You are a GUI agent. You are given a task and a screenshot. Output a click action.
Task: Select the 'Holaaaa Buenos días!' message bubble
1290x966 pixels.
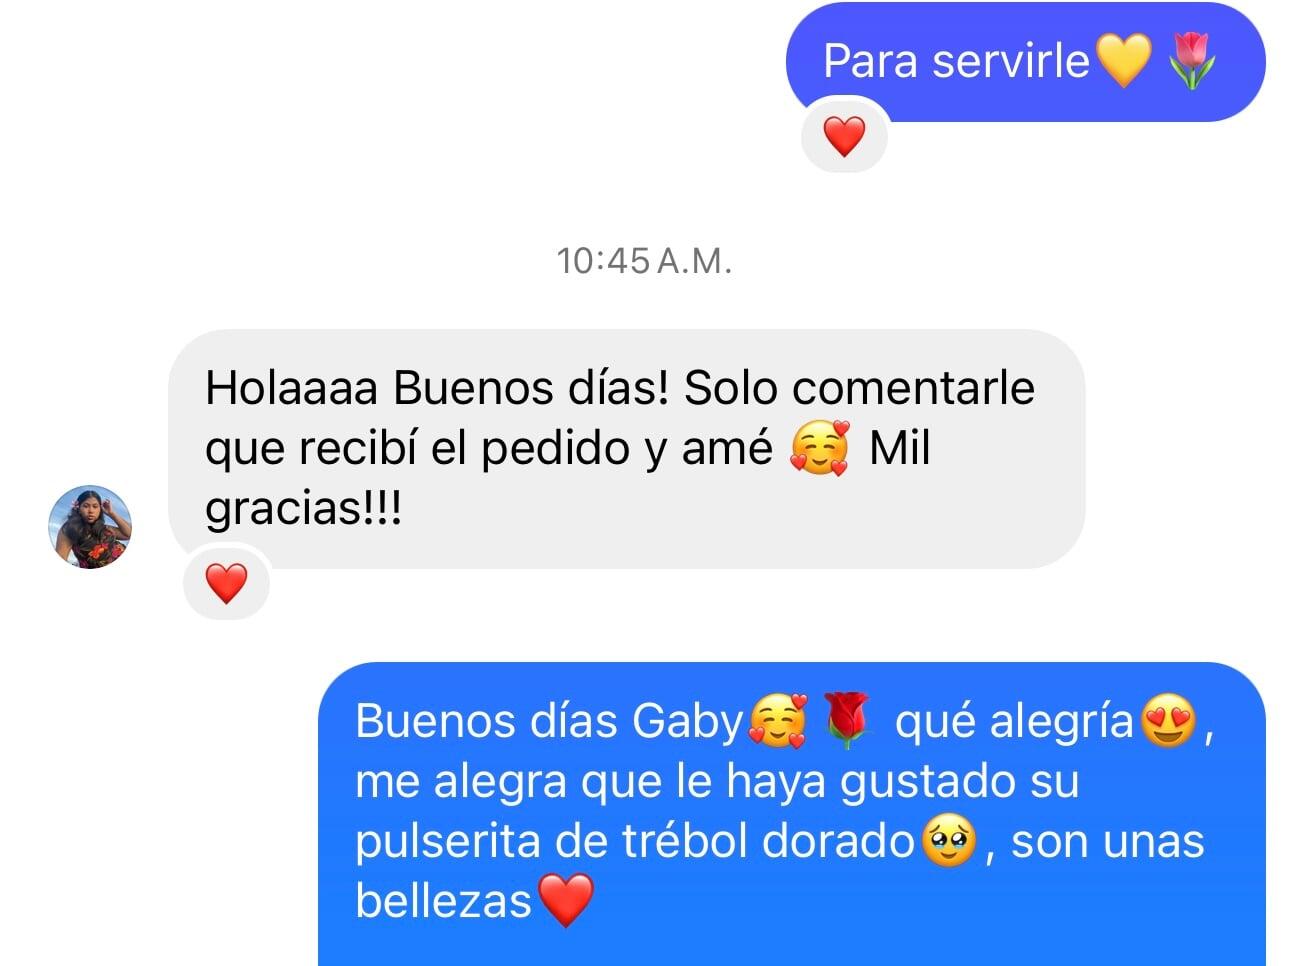[626, 449]
